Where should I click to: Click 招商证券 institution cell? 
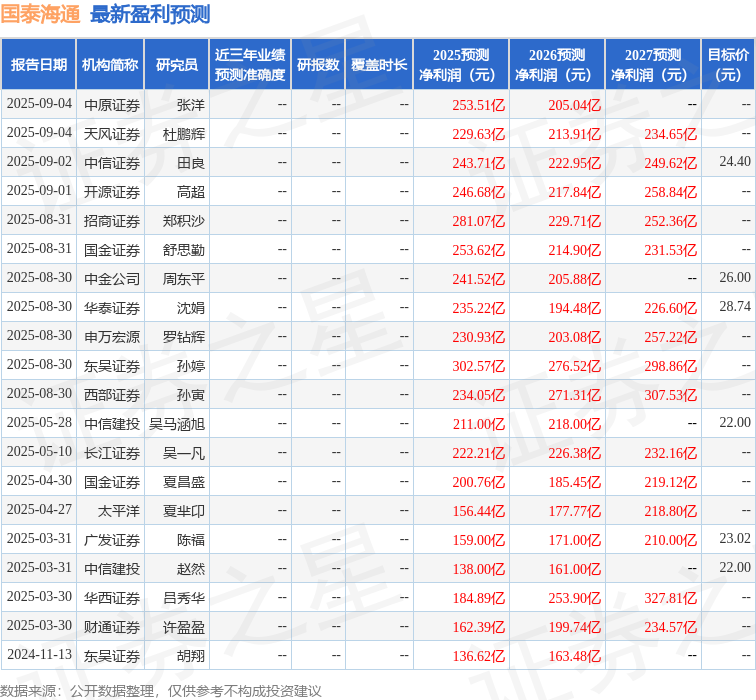click(x=112, y=221)
